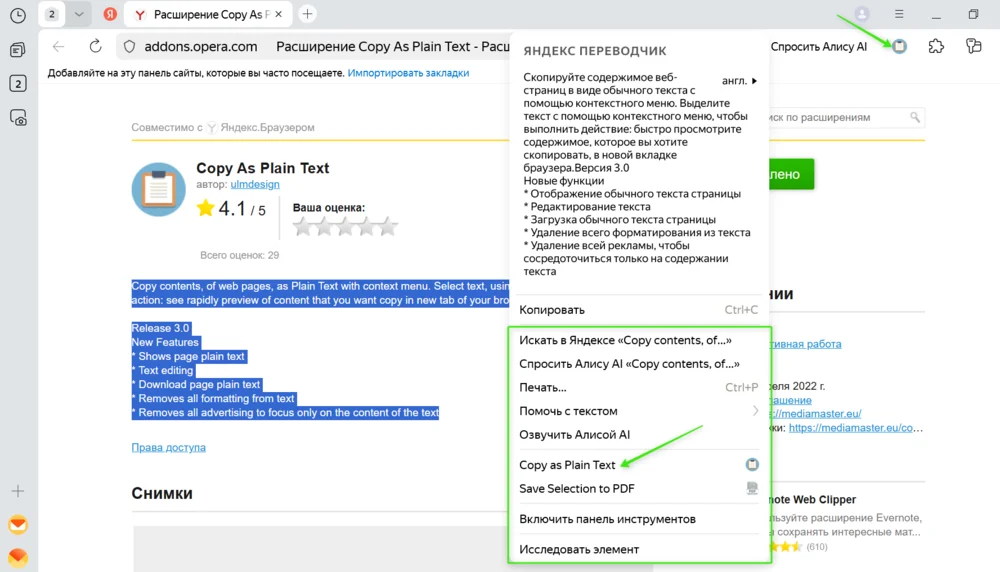The height and width of the screenshot is (572, 1000).
Task: Click the 'Release 3.0' selected text line
Action: (161, 328)
